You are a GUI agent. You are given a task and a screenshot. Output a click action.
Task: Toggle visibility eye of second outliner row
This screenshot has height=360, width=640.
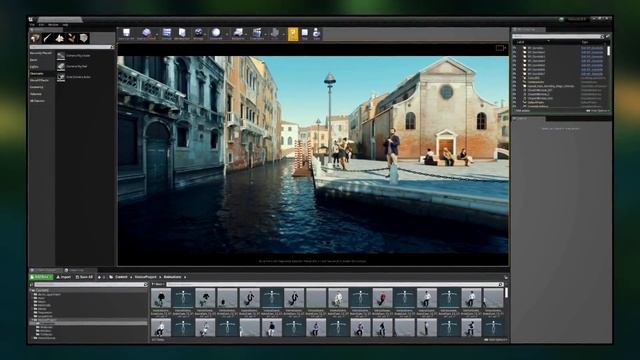[515, 52]
